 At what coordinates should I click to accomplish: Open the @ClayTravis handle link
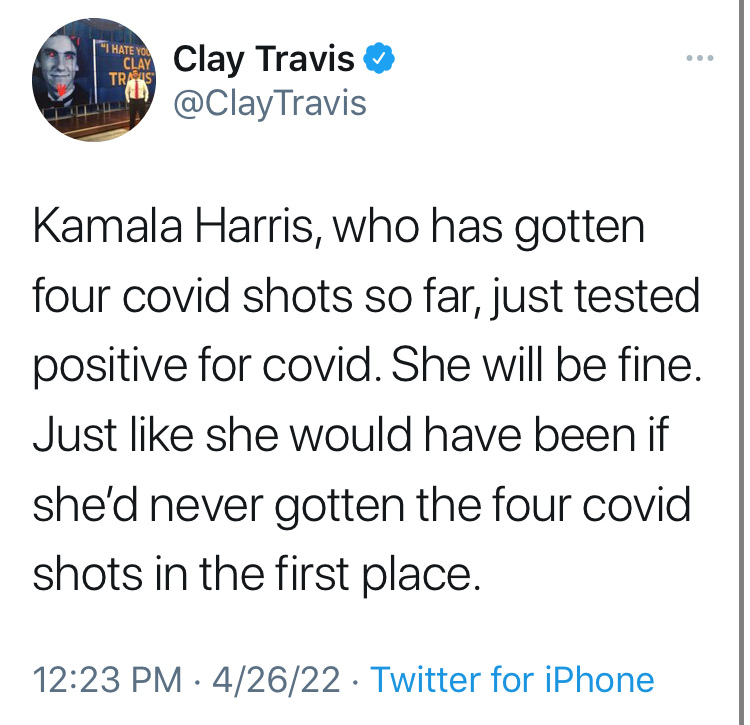(270, 103)
